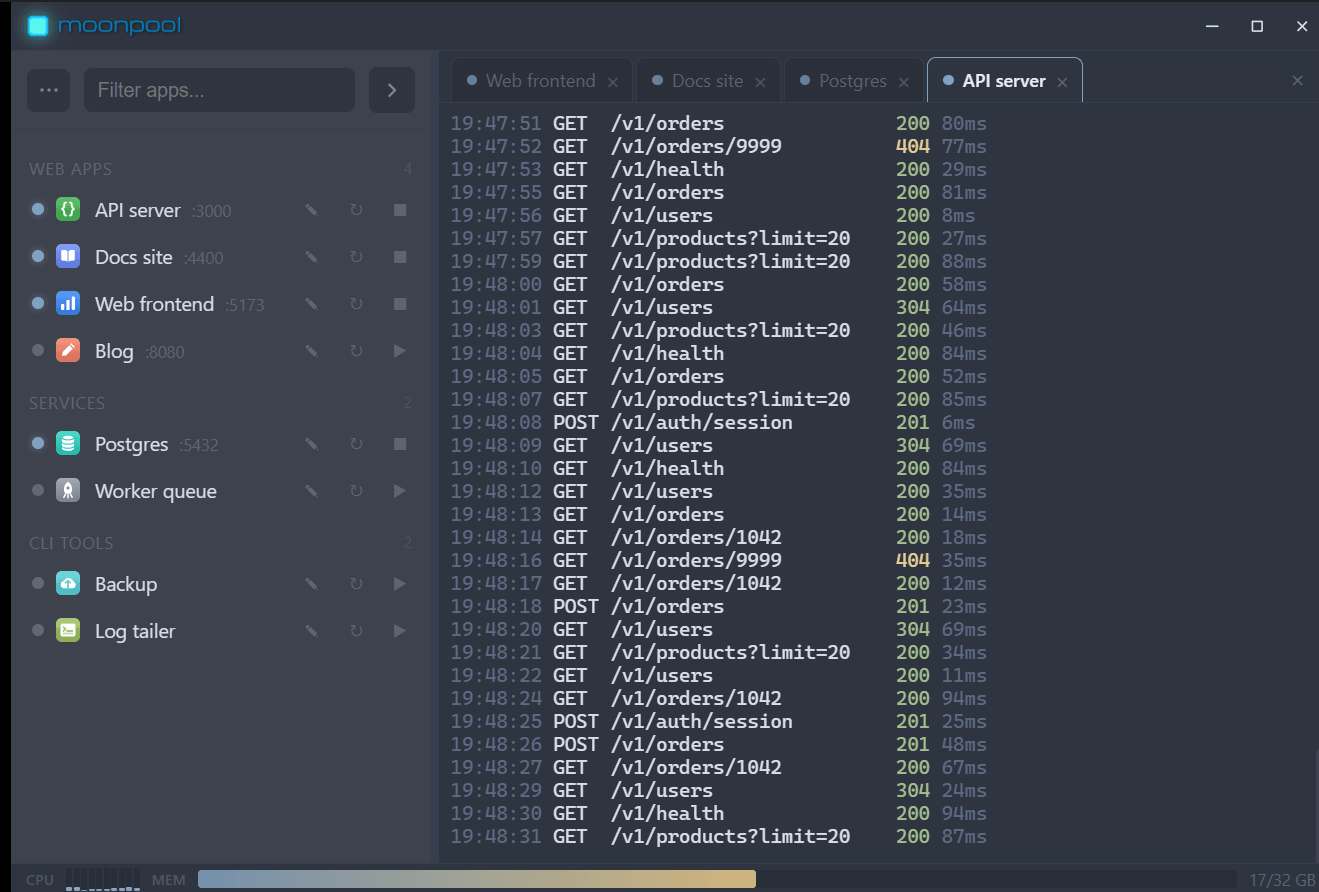Restart the API server app
The height and width of the screenshot is (892, 1319).
(x=356, y=210)
